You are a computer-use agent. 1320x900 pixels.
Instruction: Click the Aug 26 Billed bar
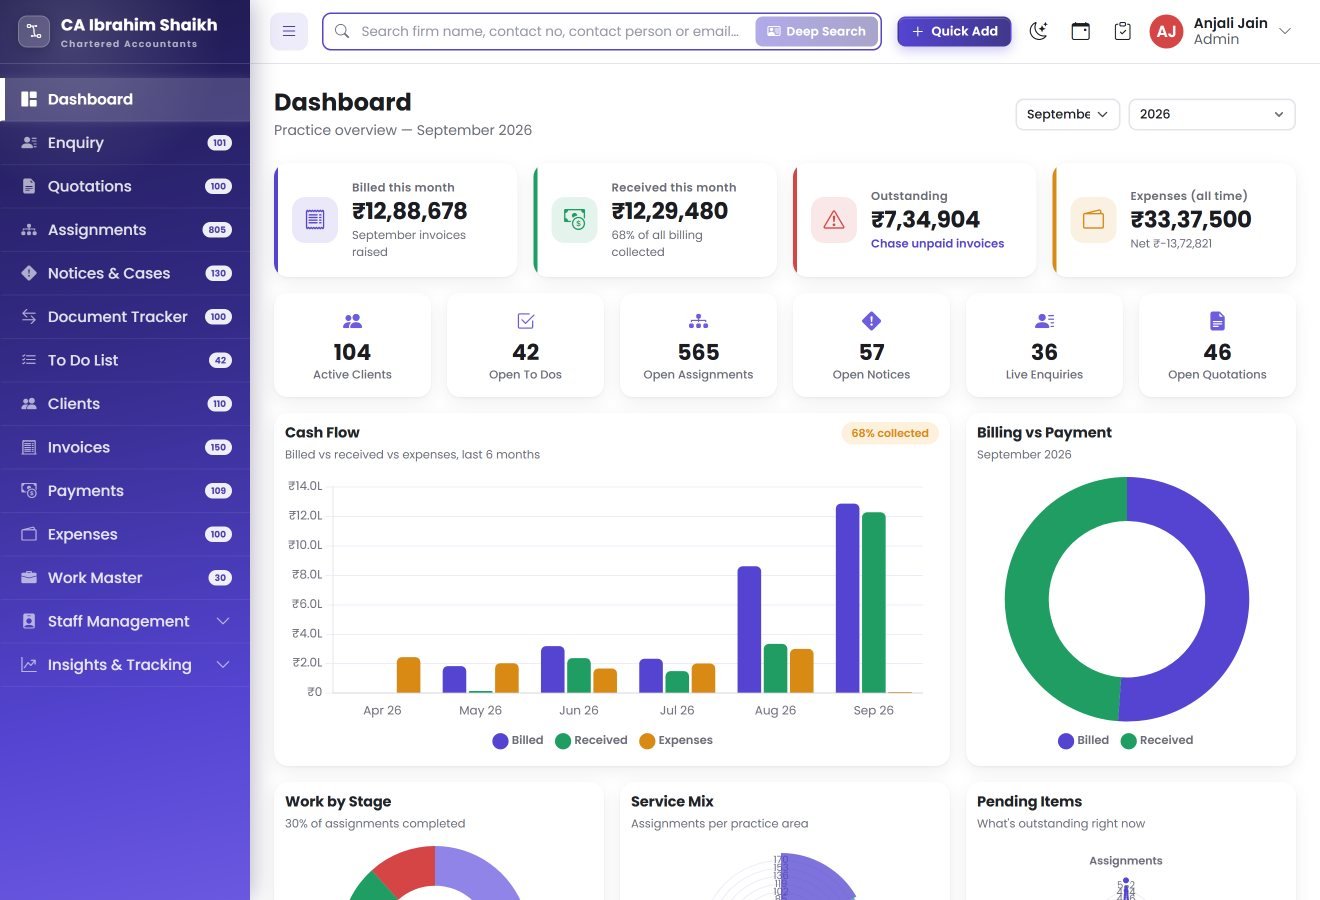click(749, 630)
